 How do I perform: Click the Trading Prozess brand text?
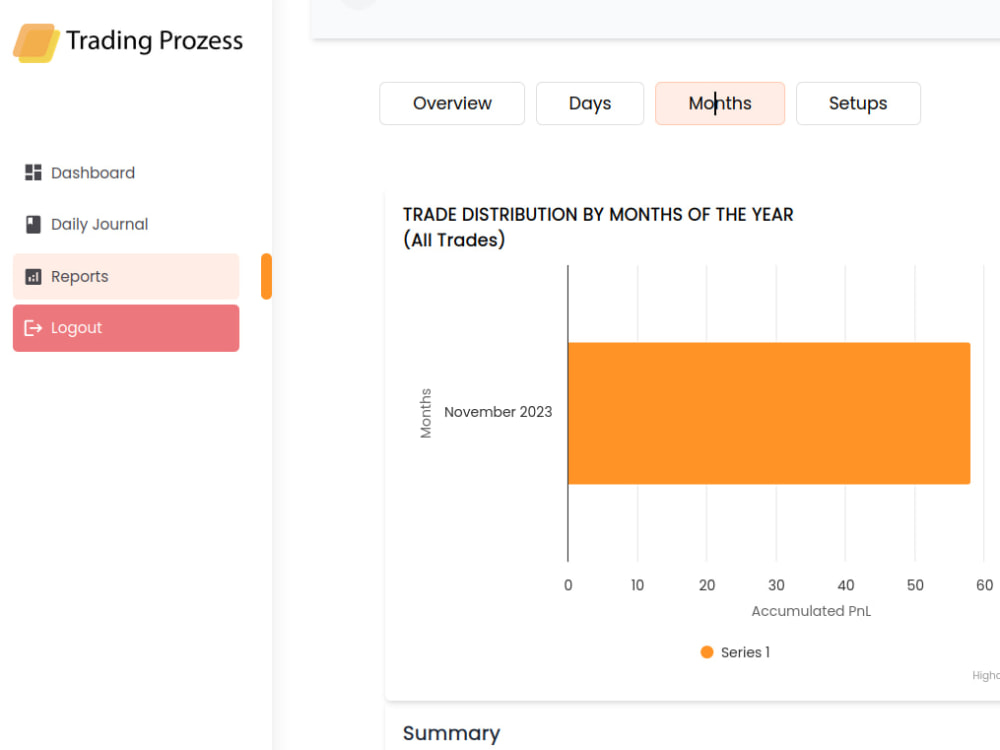[154, 41]
